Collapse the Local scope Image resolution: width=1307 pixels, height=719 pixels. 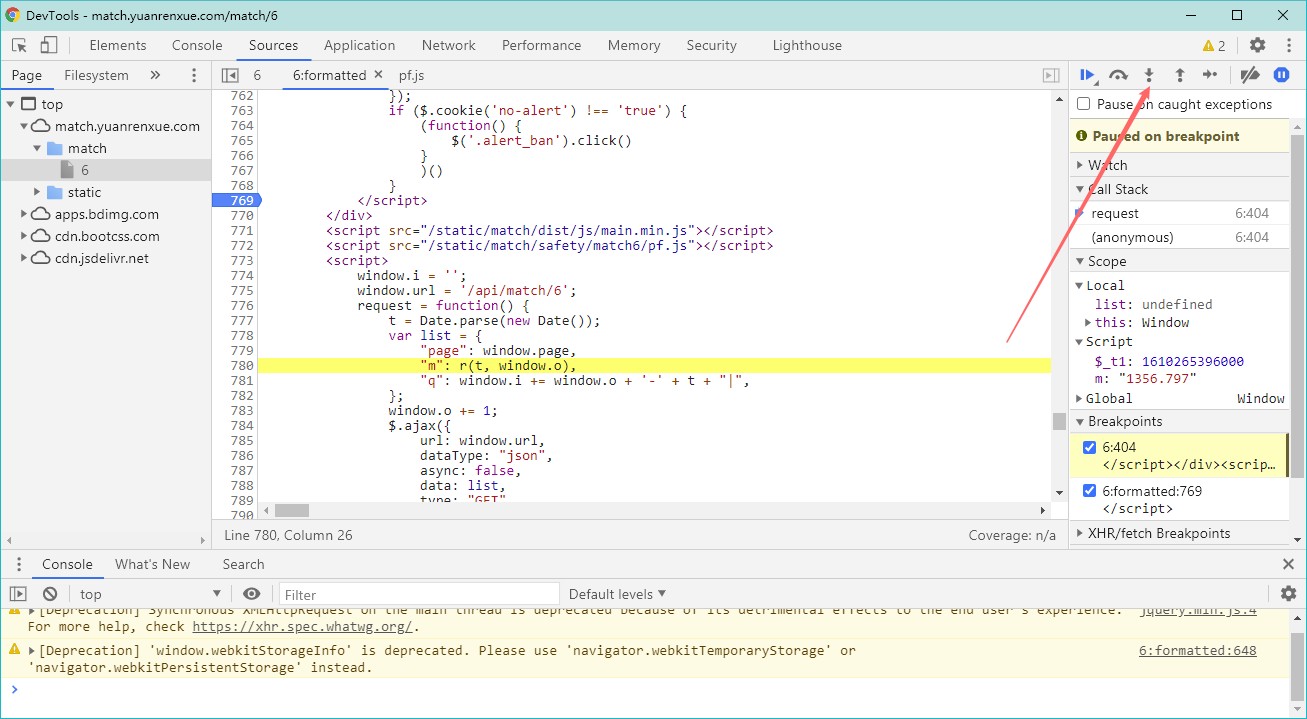1080,285
